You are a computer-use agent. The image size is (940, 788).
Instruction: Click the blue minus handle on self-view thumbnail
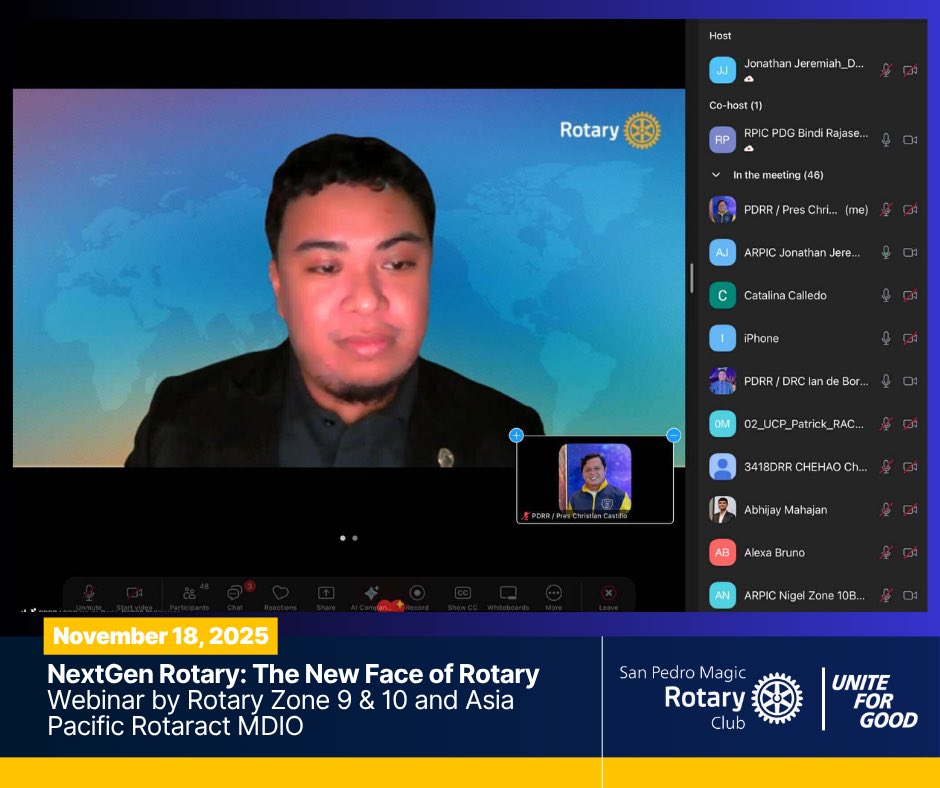[673, 435]
